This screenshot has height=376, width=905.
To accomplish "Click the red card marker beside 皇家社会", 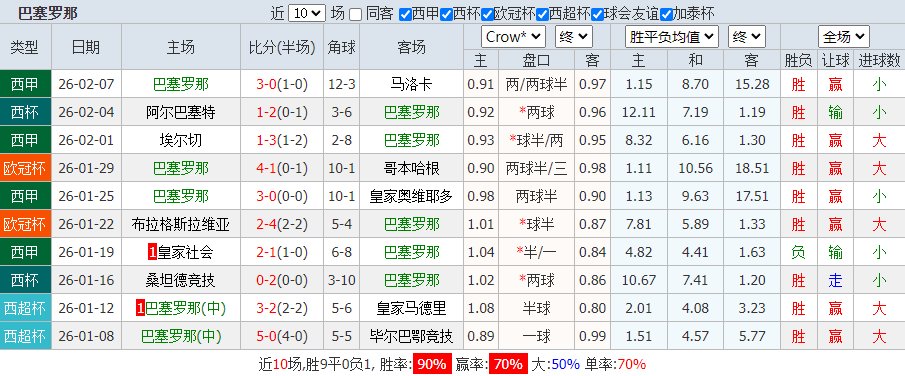I will pyautogui.click(x=152, y=252).
